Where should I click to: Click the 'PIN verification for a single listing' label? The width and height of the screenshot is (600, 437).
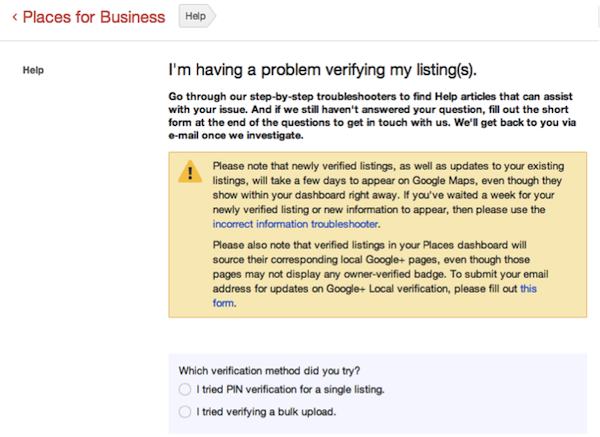[x=290, y=388]
